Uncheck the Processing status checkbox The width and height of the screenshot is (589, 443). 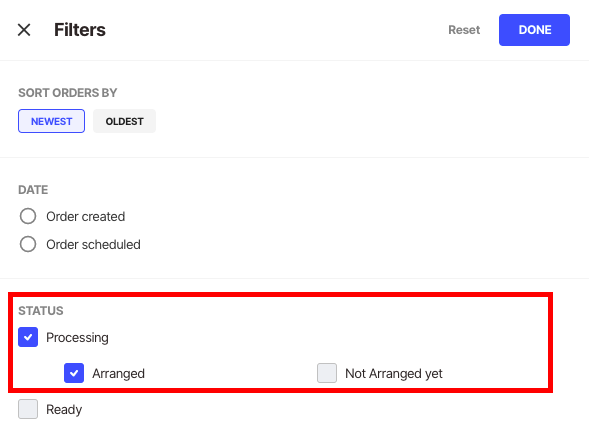[x=28, y=337]
